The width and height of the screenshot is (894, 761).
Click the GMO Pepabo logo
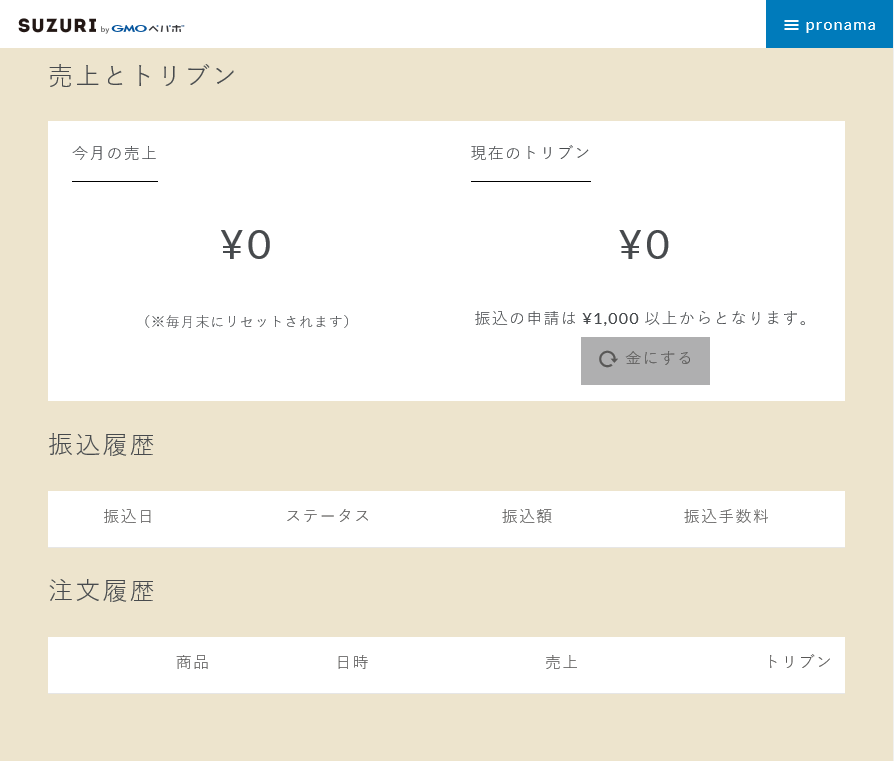147,28
